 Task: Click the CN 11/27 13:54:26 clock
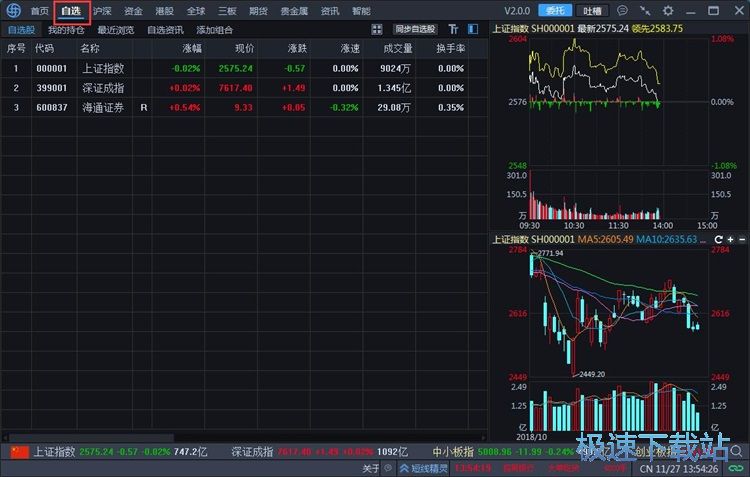pos(679,468)
